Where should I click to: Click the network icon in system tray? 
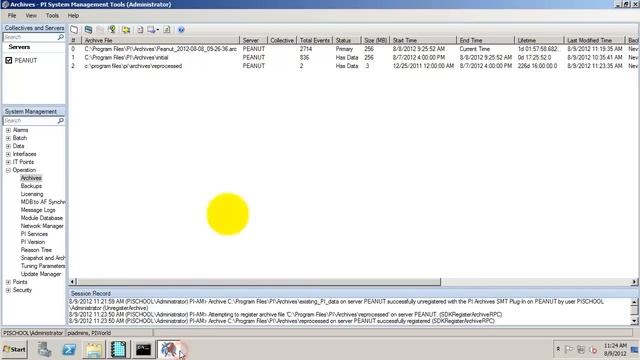[x=581, y=350]
